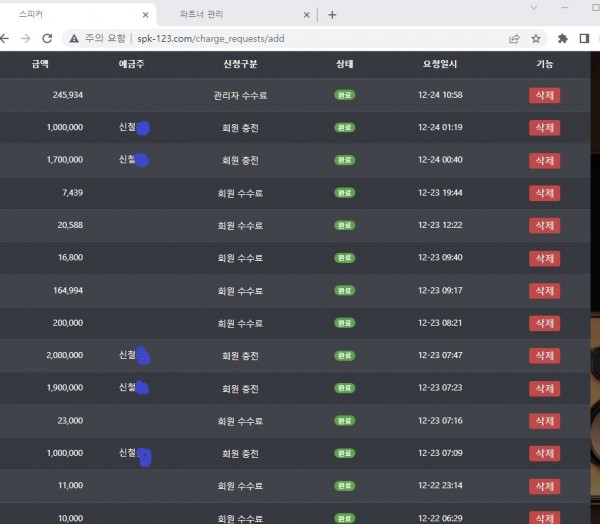This screenshot has height=524, width=600.
Task: Open a new tab with plus button
Action: (x=332, y=15)
